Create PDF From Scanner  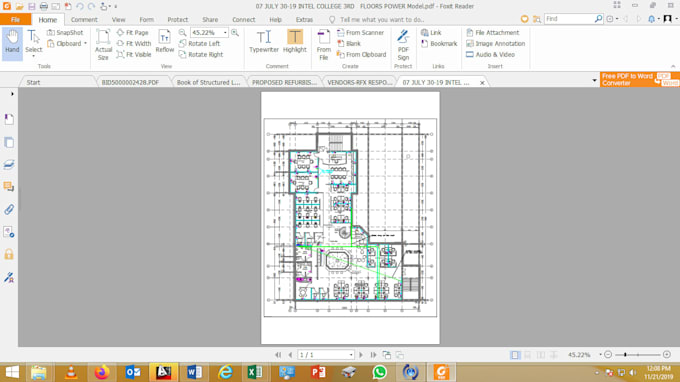[361, 33]
